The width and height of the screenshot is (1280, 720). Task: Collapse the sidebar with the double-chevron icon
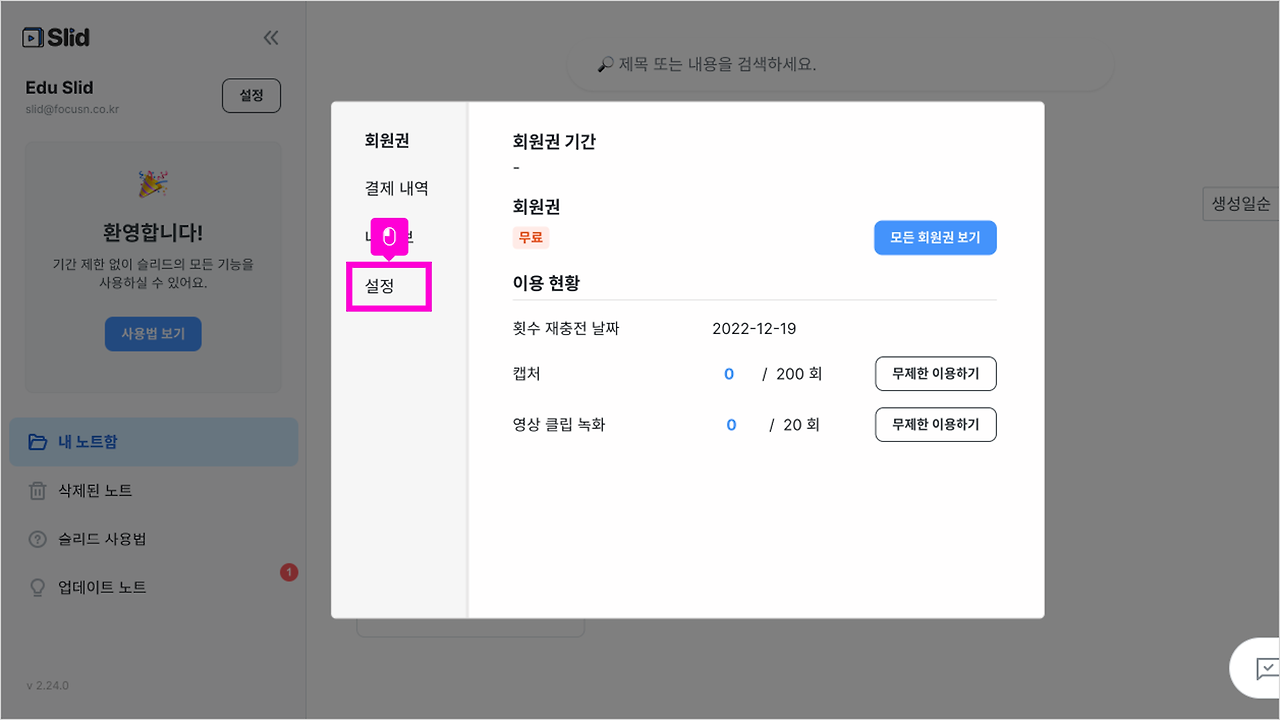pyautogui.click(x=270, y=36)
